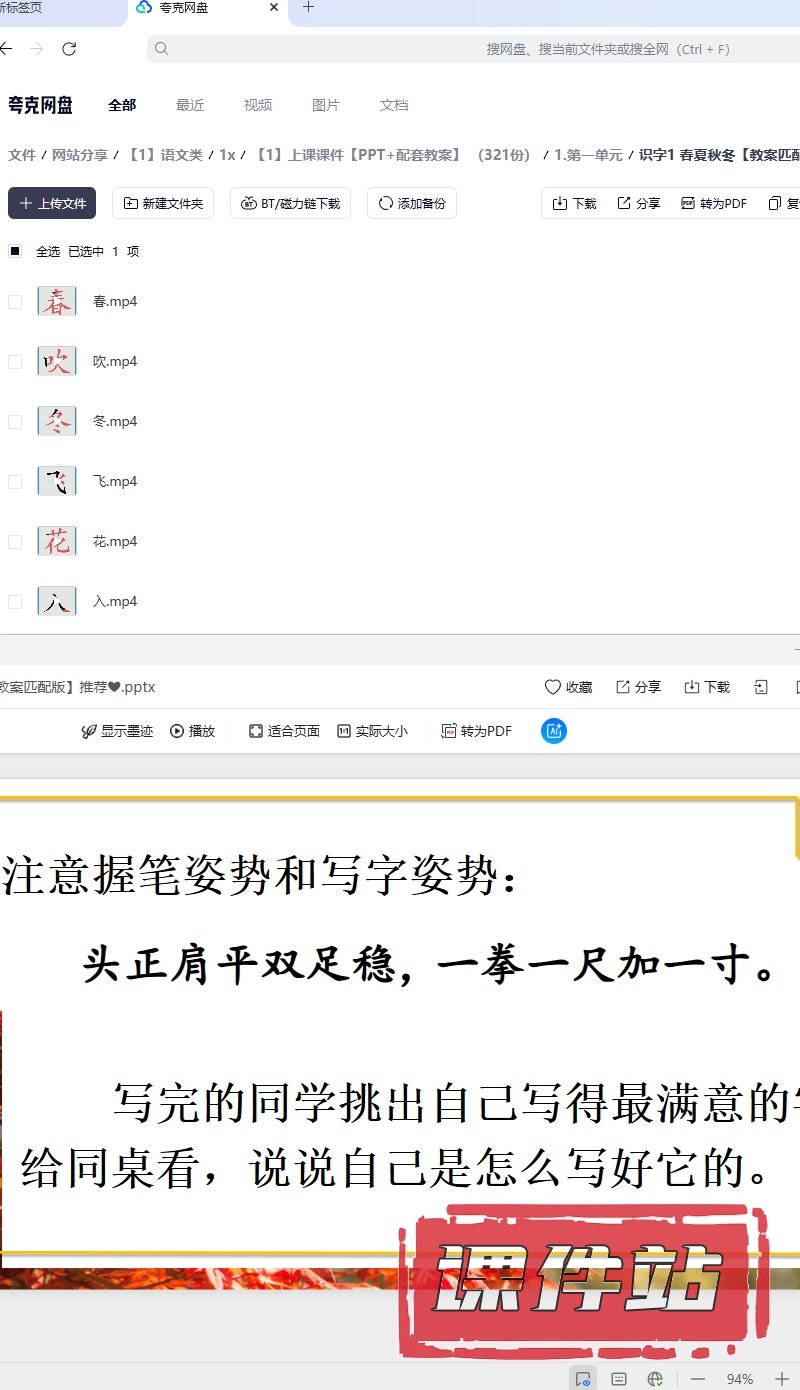Click 实际大小 actual size button
Image resolution: width=800 pixels, height=1390 pixels.
(x=372, y=731)
